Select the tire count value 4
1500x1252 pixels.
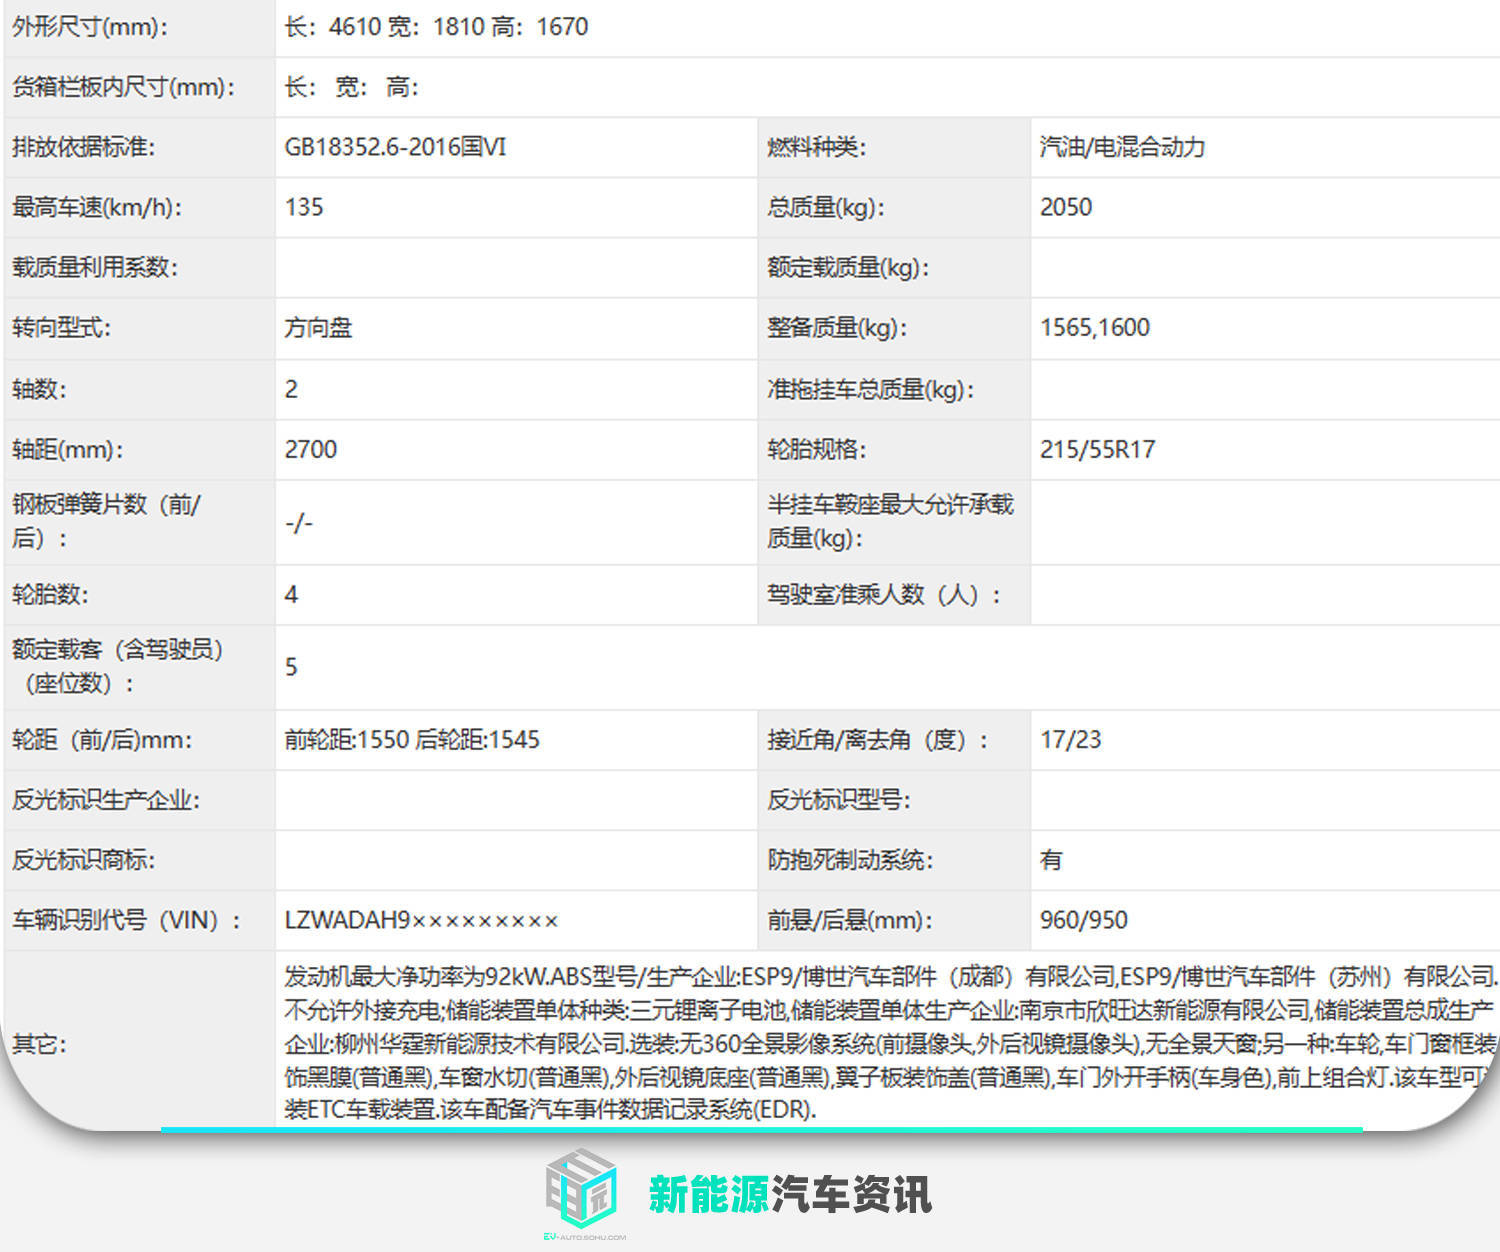[291, 594]
